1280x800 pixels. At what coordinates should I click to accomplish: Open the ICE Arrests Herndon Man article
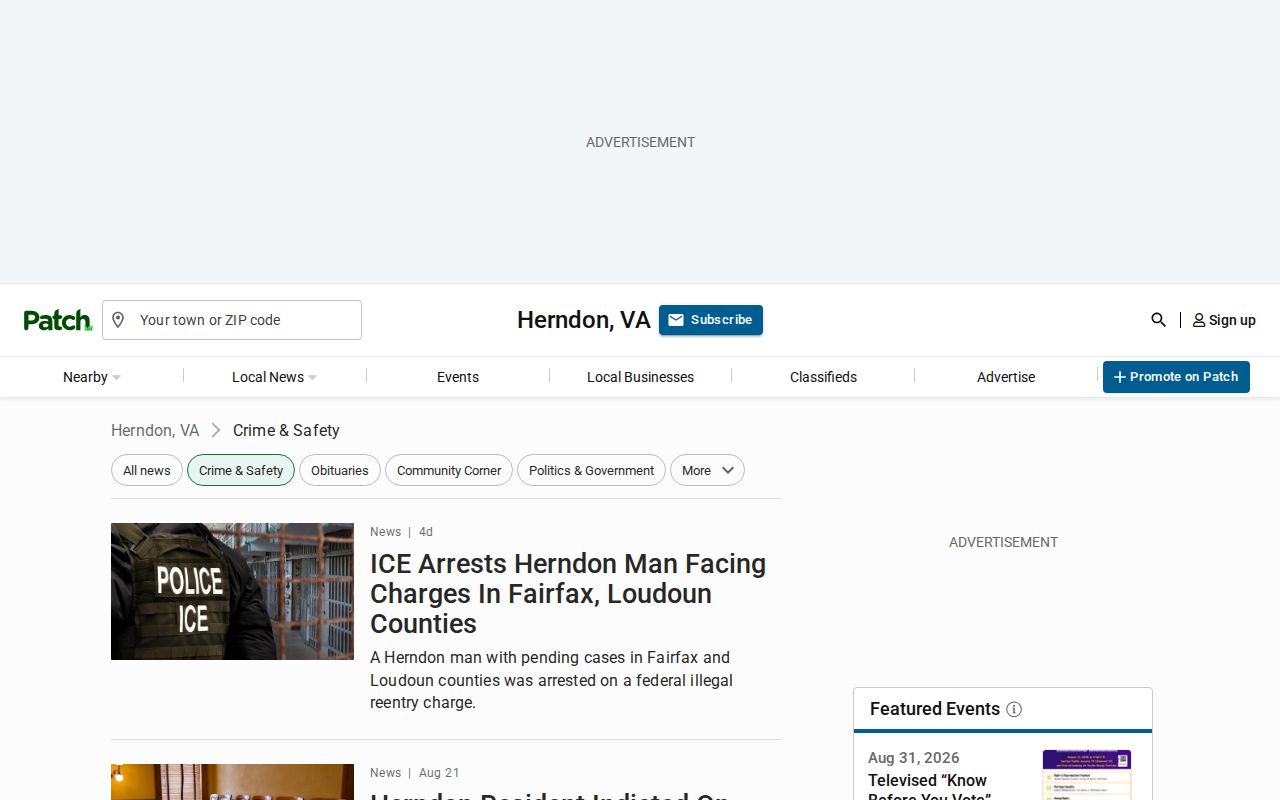[x=568, y=593]
